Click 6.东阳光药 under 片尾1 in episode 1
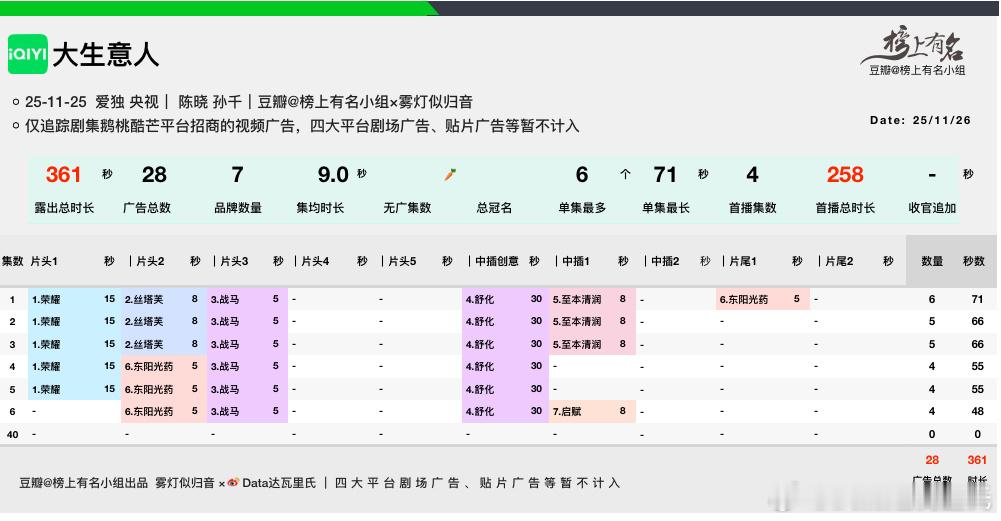Image resolution: width=1001 pixels, height=521 pixels. (x=744, y=299)
